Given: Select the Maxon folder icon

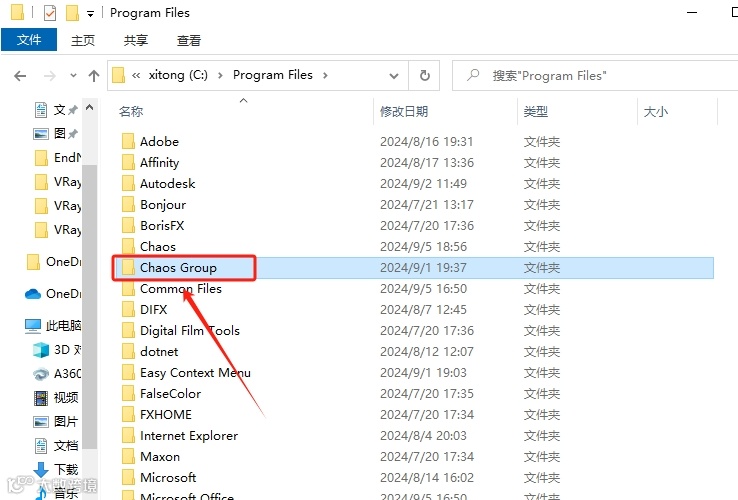Looking at the screenshot, I should [x=128, y=456].
